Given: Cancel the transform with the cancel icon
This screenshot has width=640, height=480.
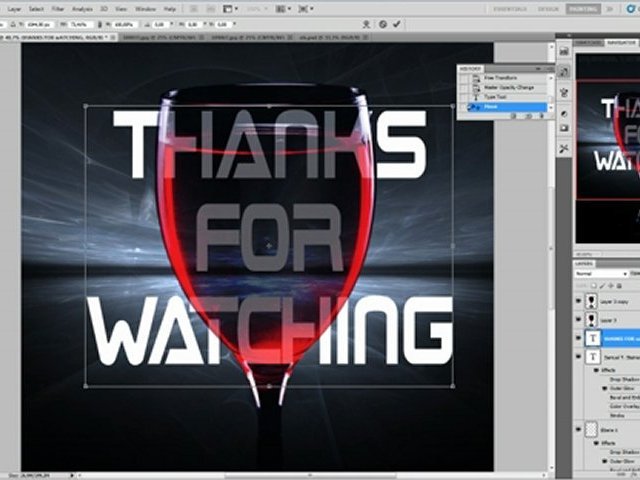Looking at the screenshot, I should (382, 24).
